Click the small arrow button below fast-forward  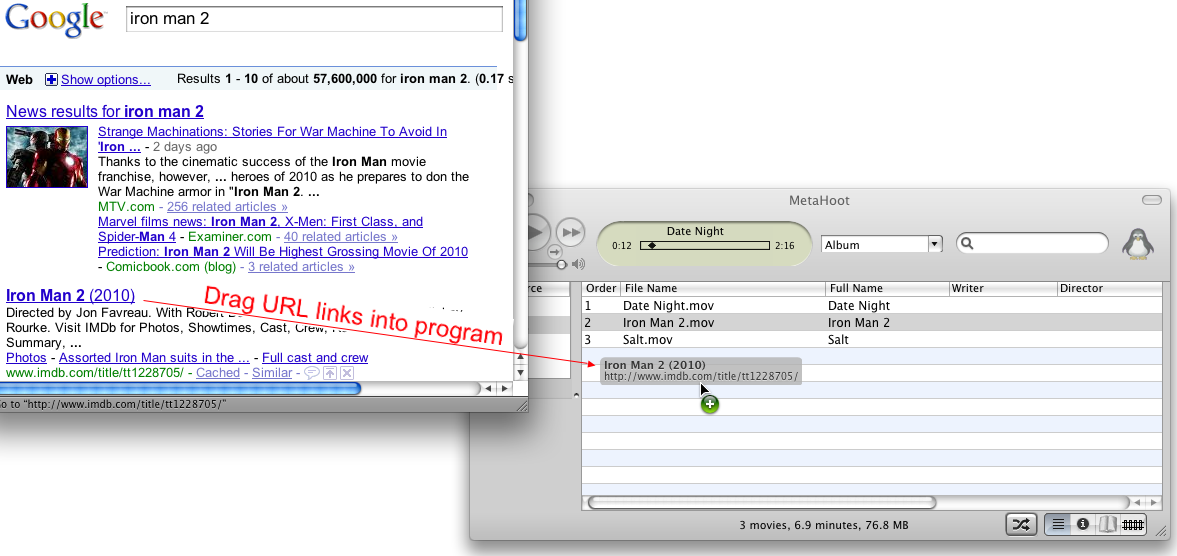(555, 252)
